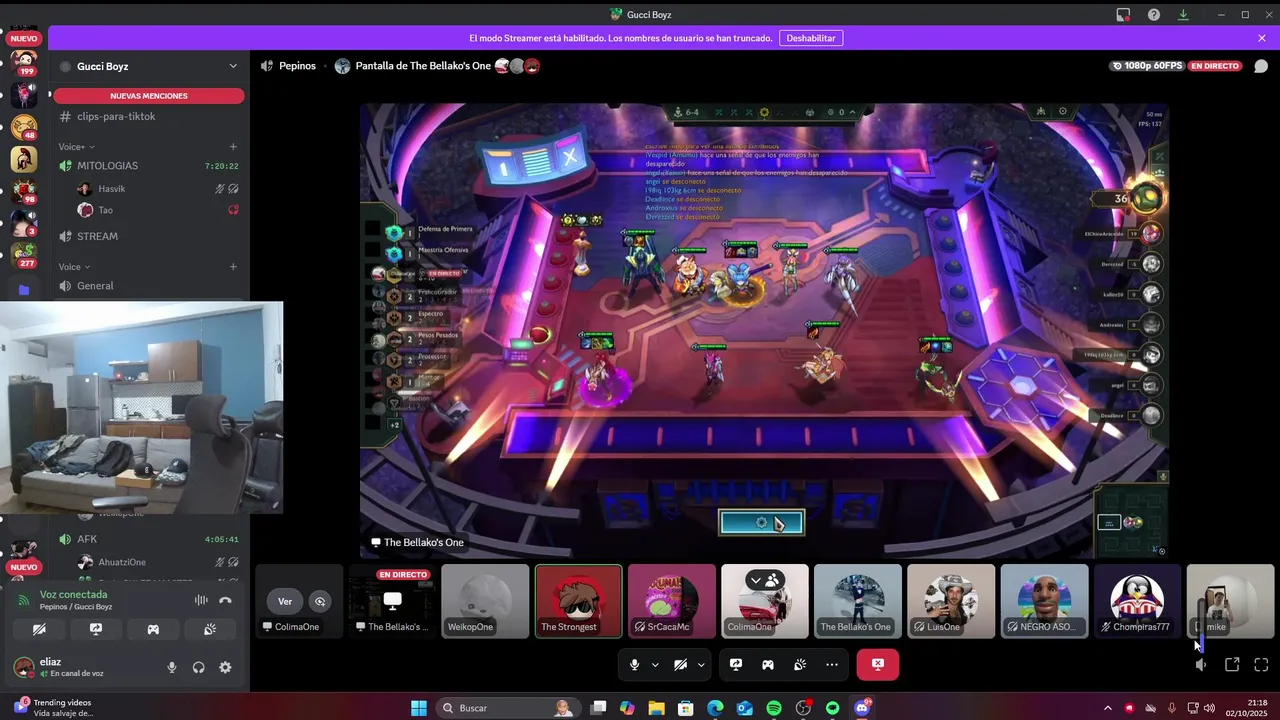Open server with the 277 notification badge
Viewport: 1280px width, 720px height.
click(24, 255)
